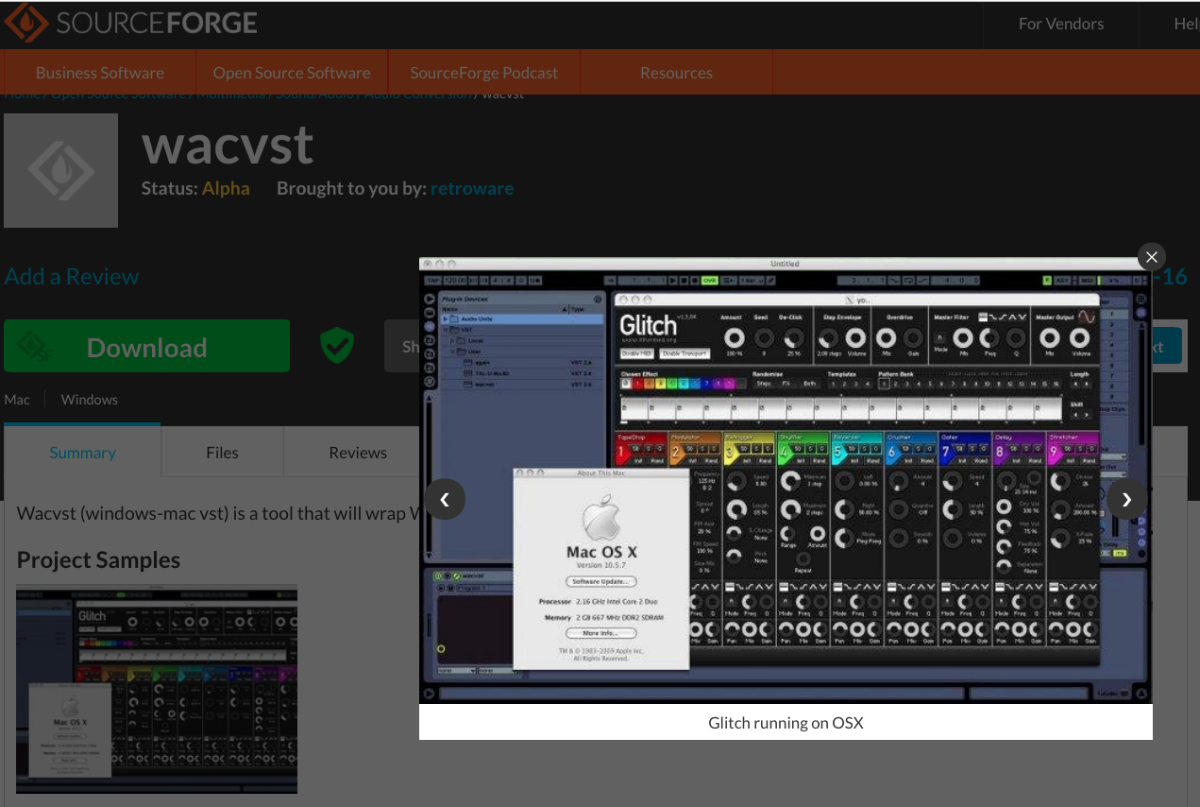This screenshot has width=1200, height=807.
Task: Close the screenshot lightbox with X
Action: 1151,257
